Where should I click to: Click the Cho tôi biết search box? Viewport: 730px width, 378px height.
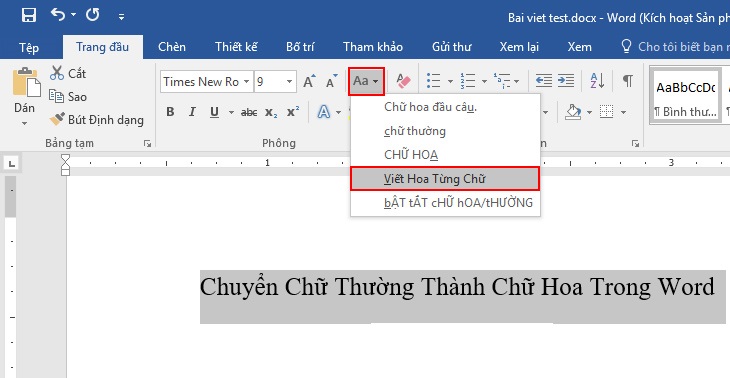point(675,47)
